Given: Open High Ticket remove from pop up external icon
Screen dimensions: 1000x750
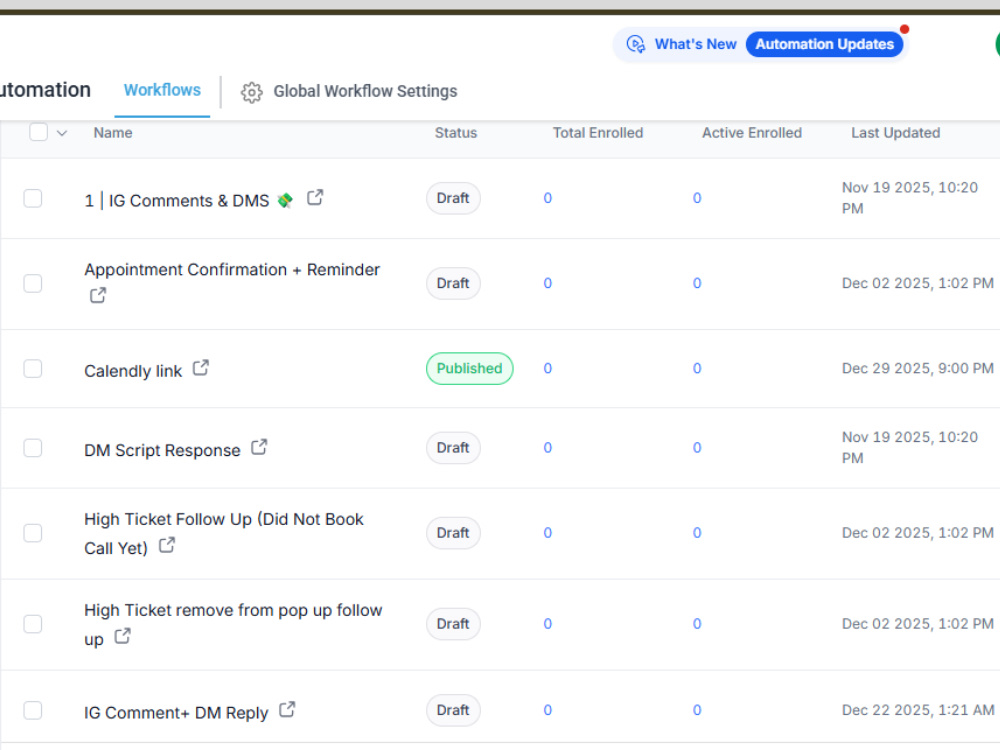Looking at the screenshot, I should (x=122, y=636).
